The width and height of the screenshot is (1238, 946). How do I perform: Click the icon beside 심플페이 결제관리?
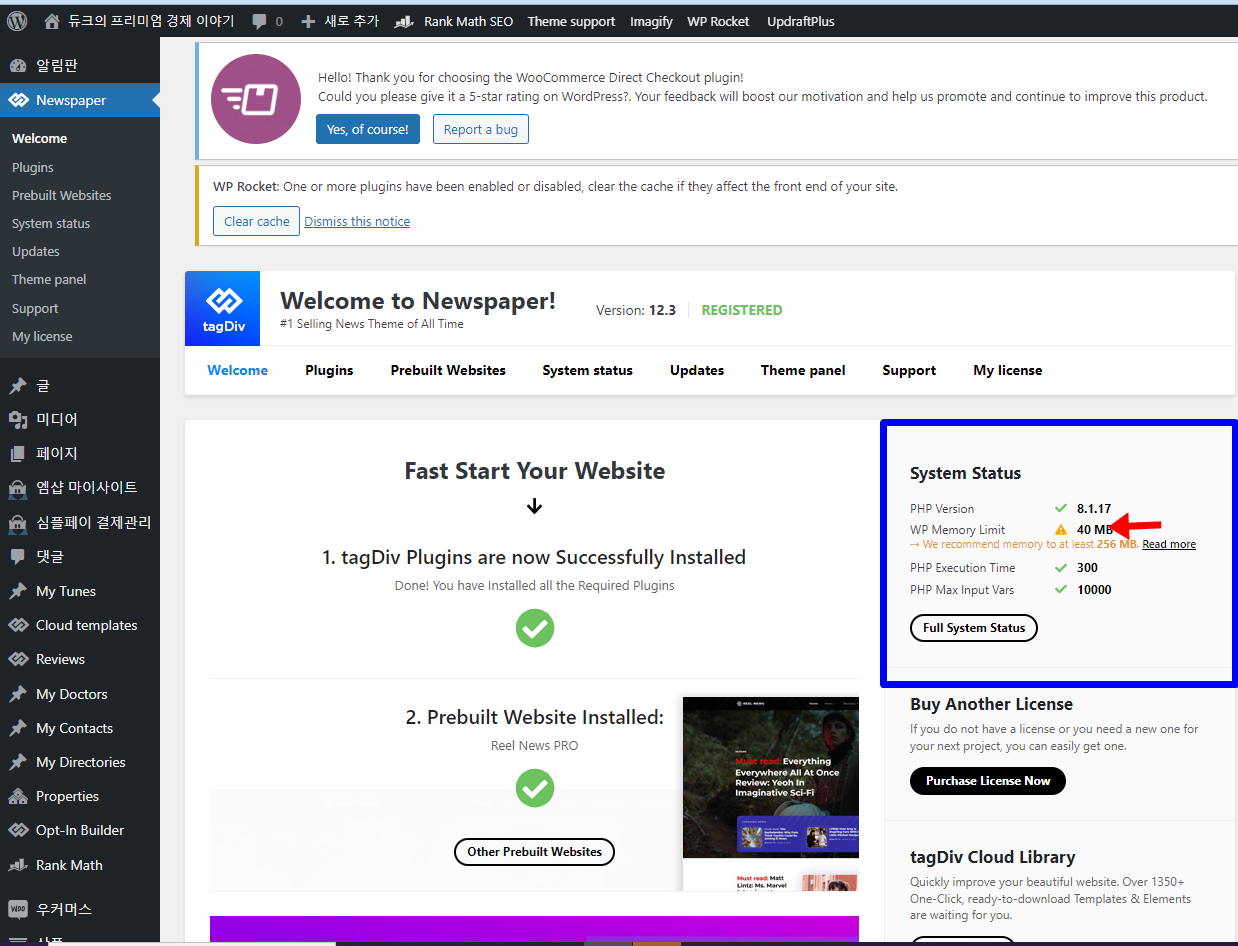coord(18,523)
